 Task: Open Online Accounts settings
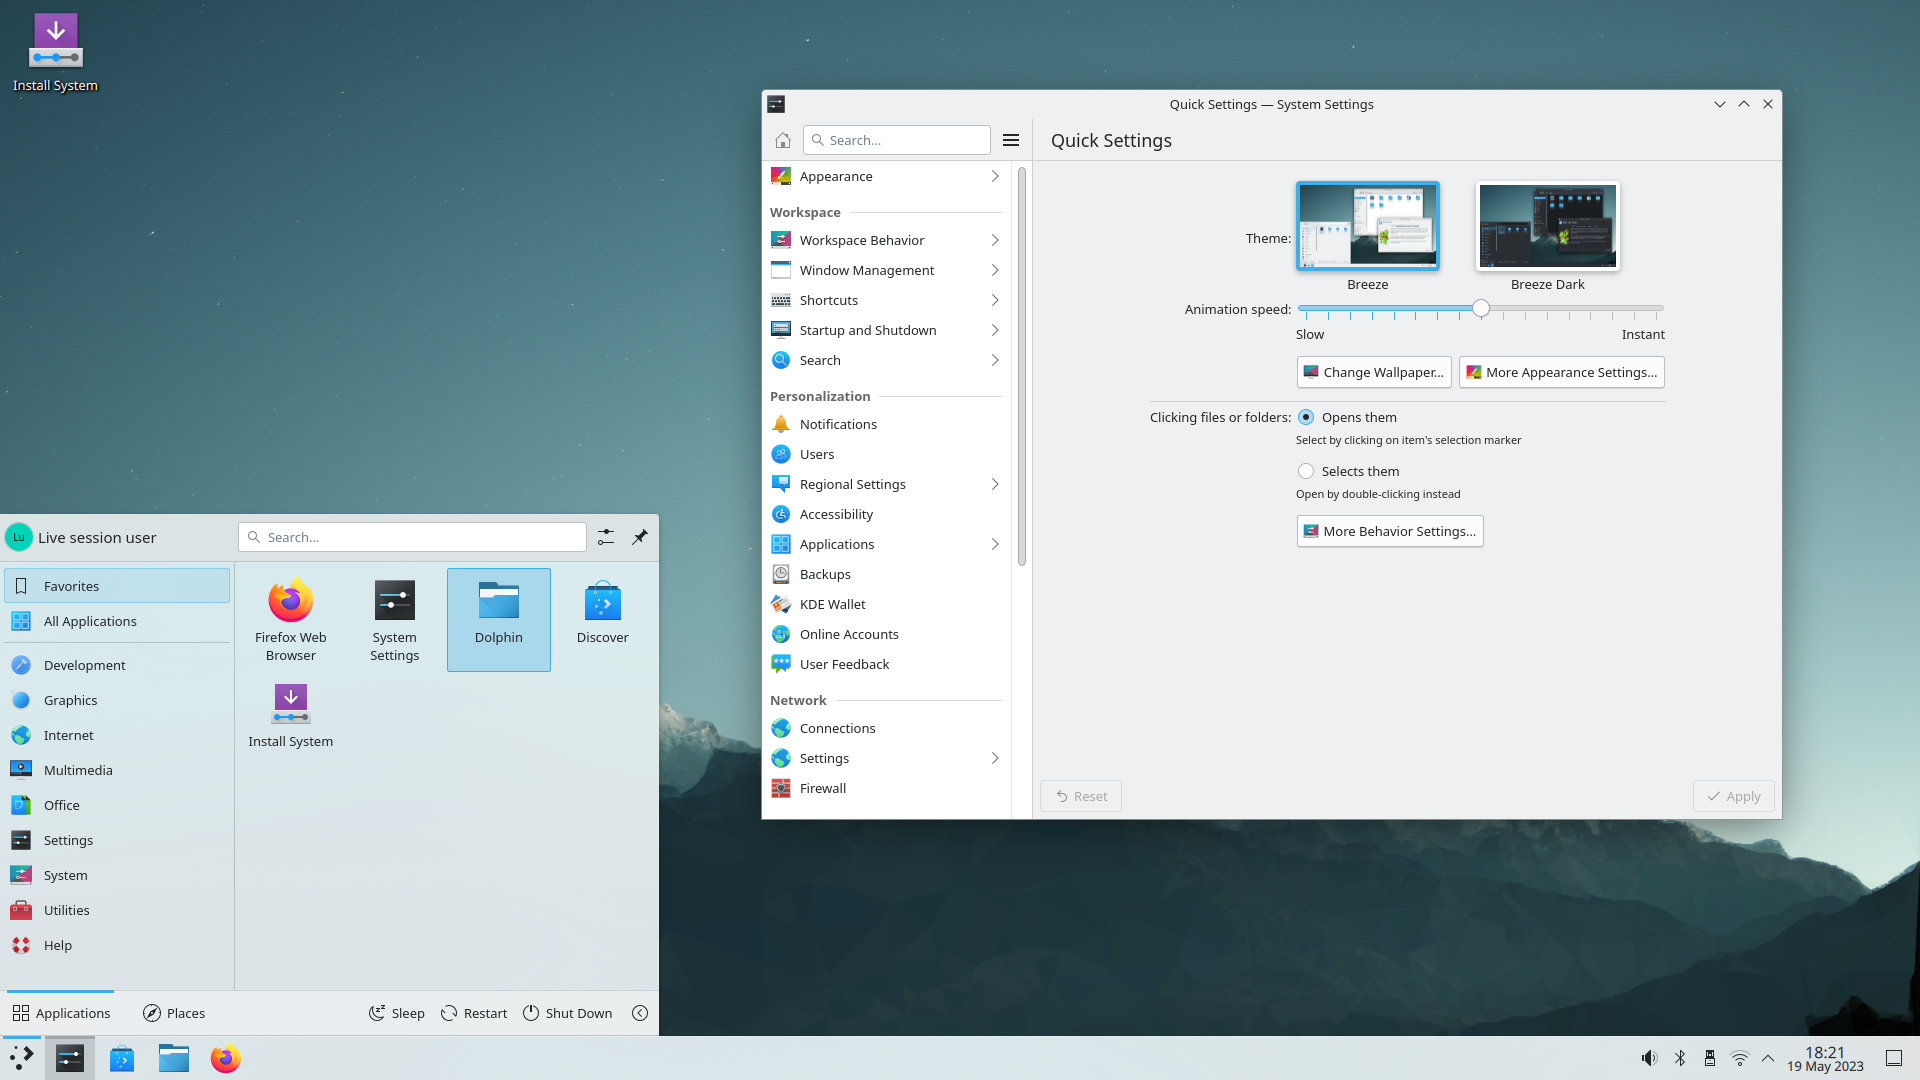[886, 634]
